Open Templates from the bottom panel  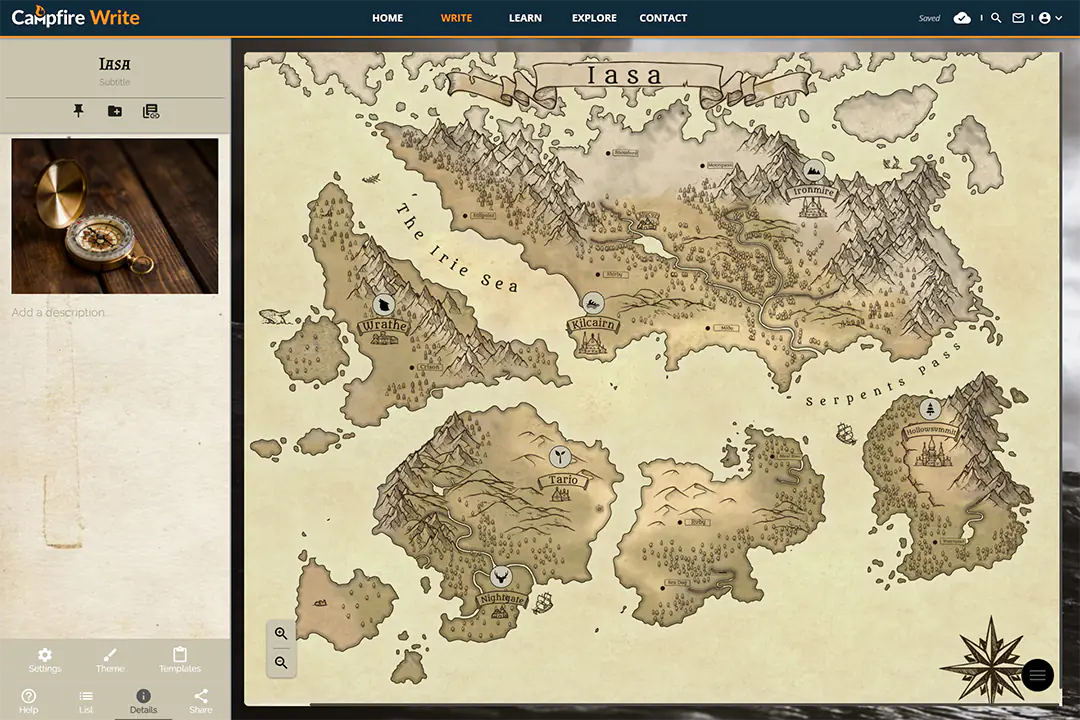click(180, 660)
